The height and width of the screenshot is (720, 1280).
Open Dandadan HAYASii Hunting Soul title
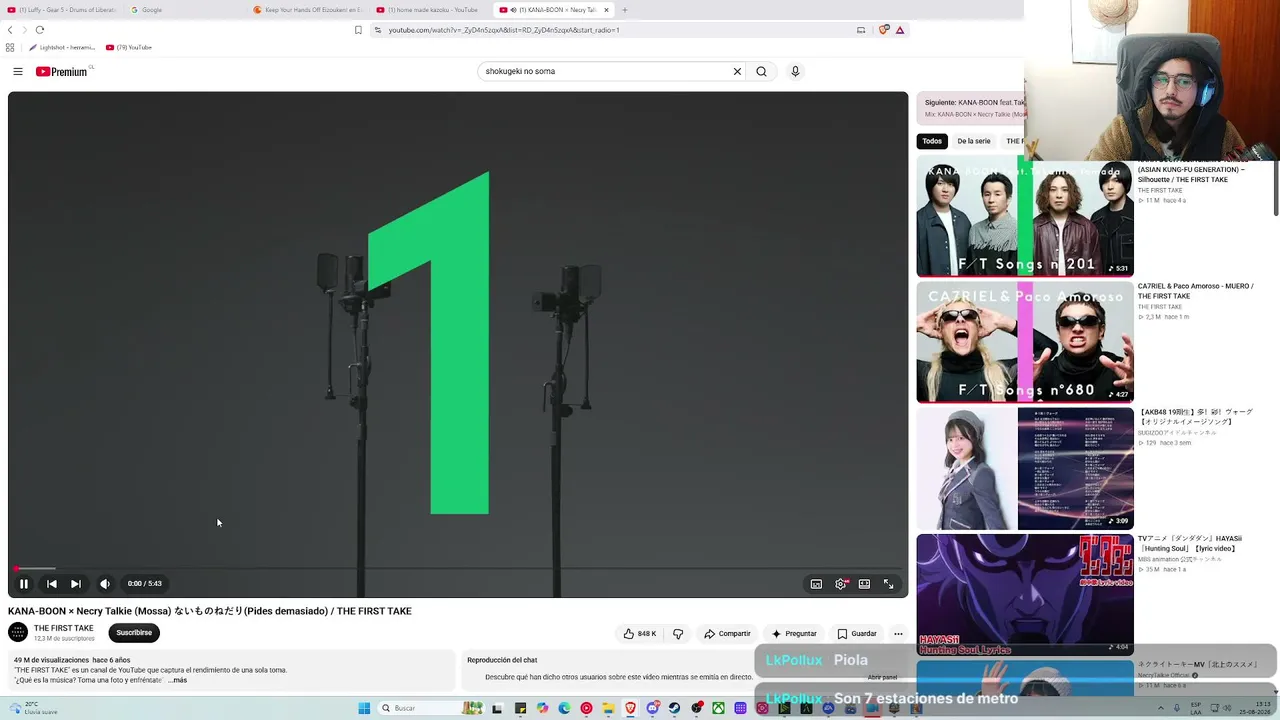[x=1190, y=543]
